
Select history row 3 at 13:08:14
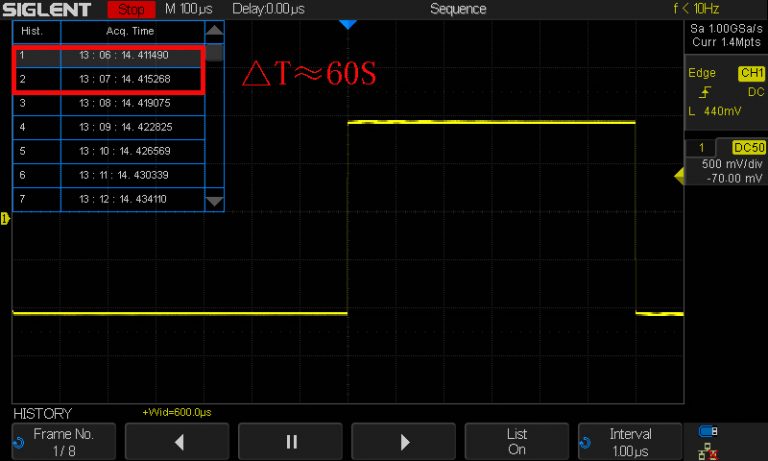click(118, 102)
